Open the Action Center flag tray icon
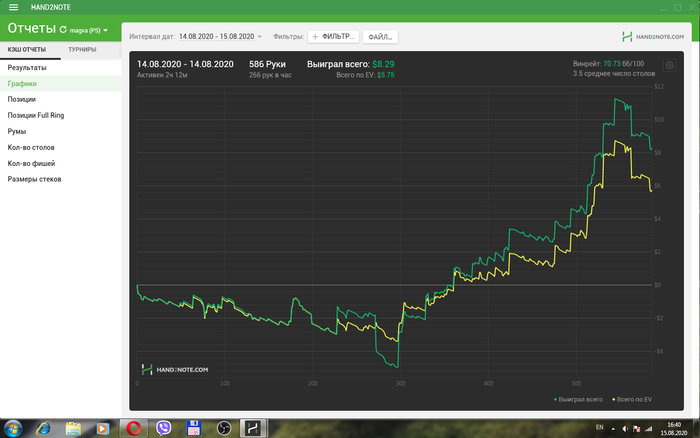This screenshot has width=700, height=438. [x=637, y=429]
